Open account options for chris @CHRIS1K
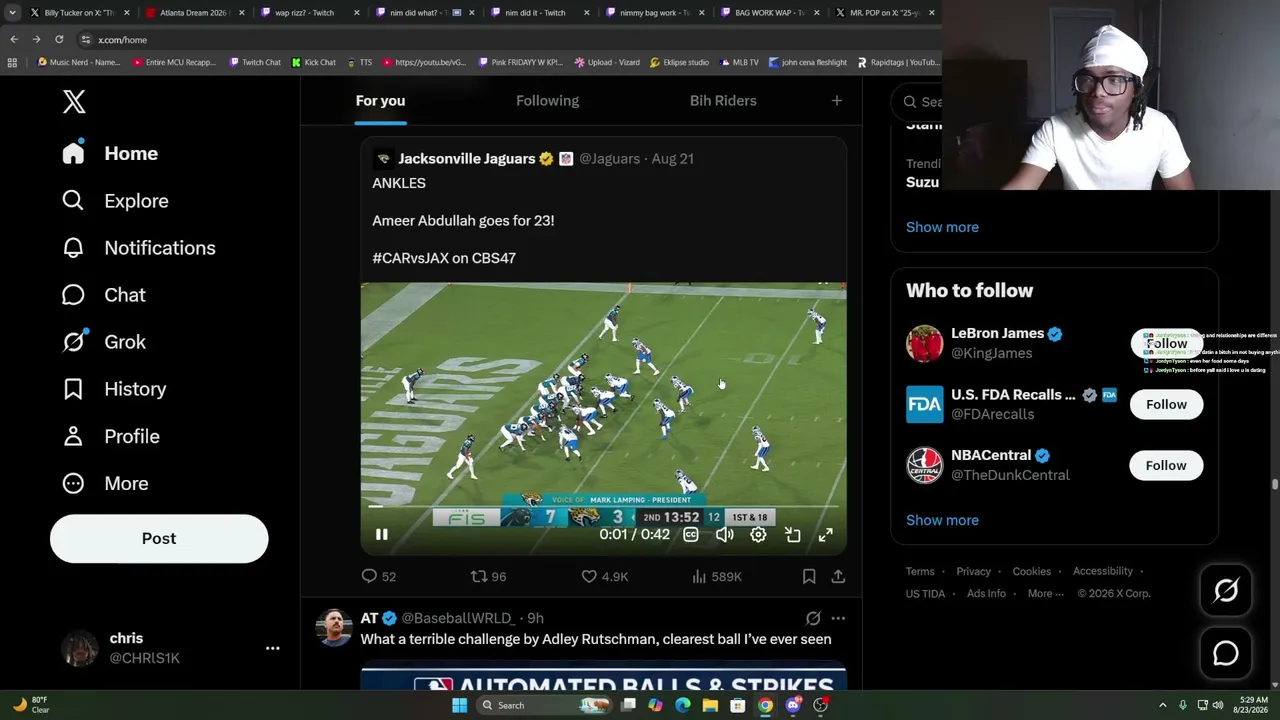This screenshot has width=1280, height=720. [272, 648]
